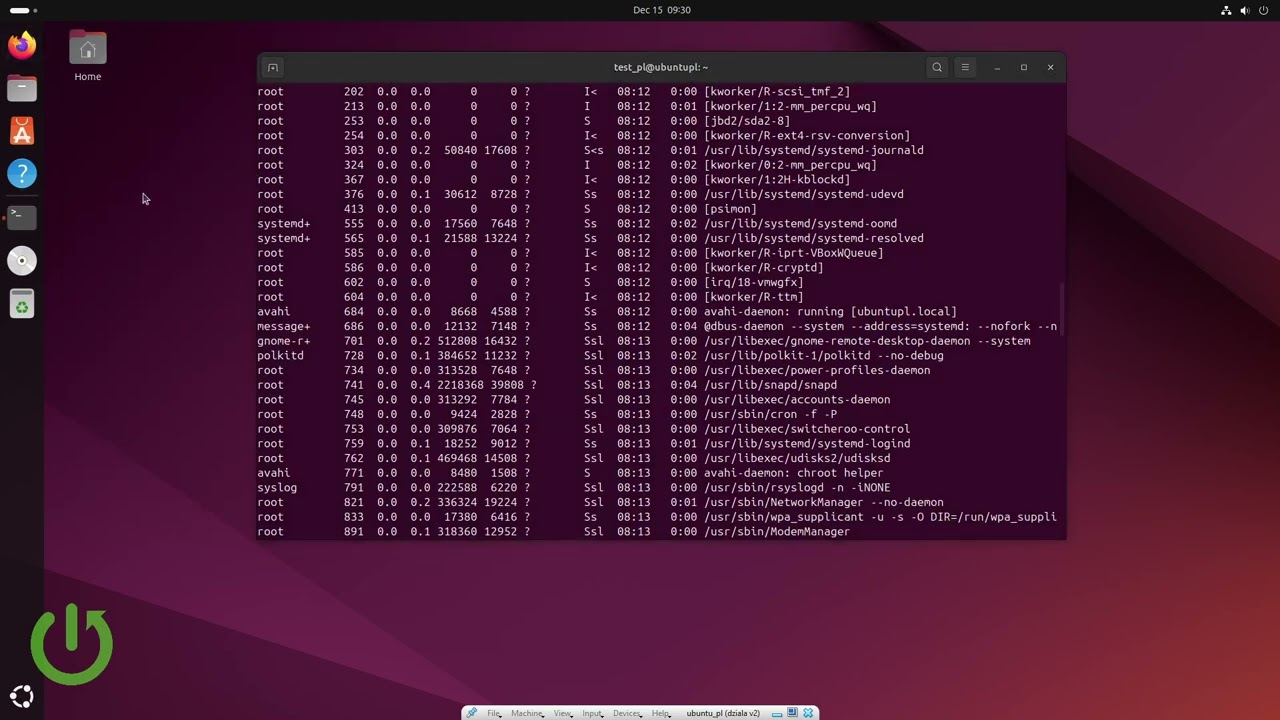Open Firefox from the dock
Screen dimensions: 1280x720
coord(22,45)
